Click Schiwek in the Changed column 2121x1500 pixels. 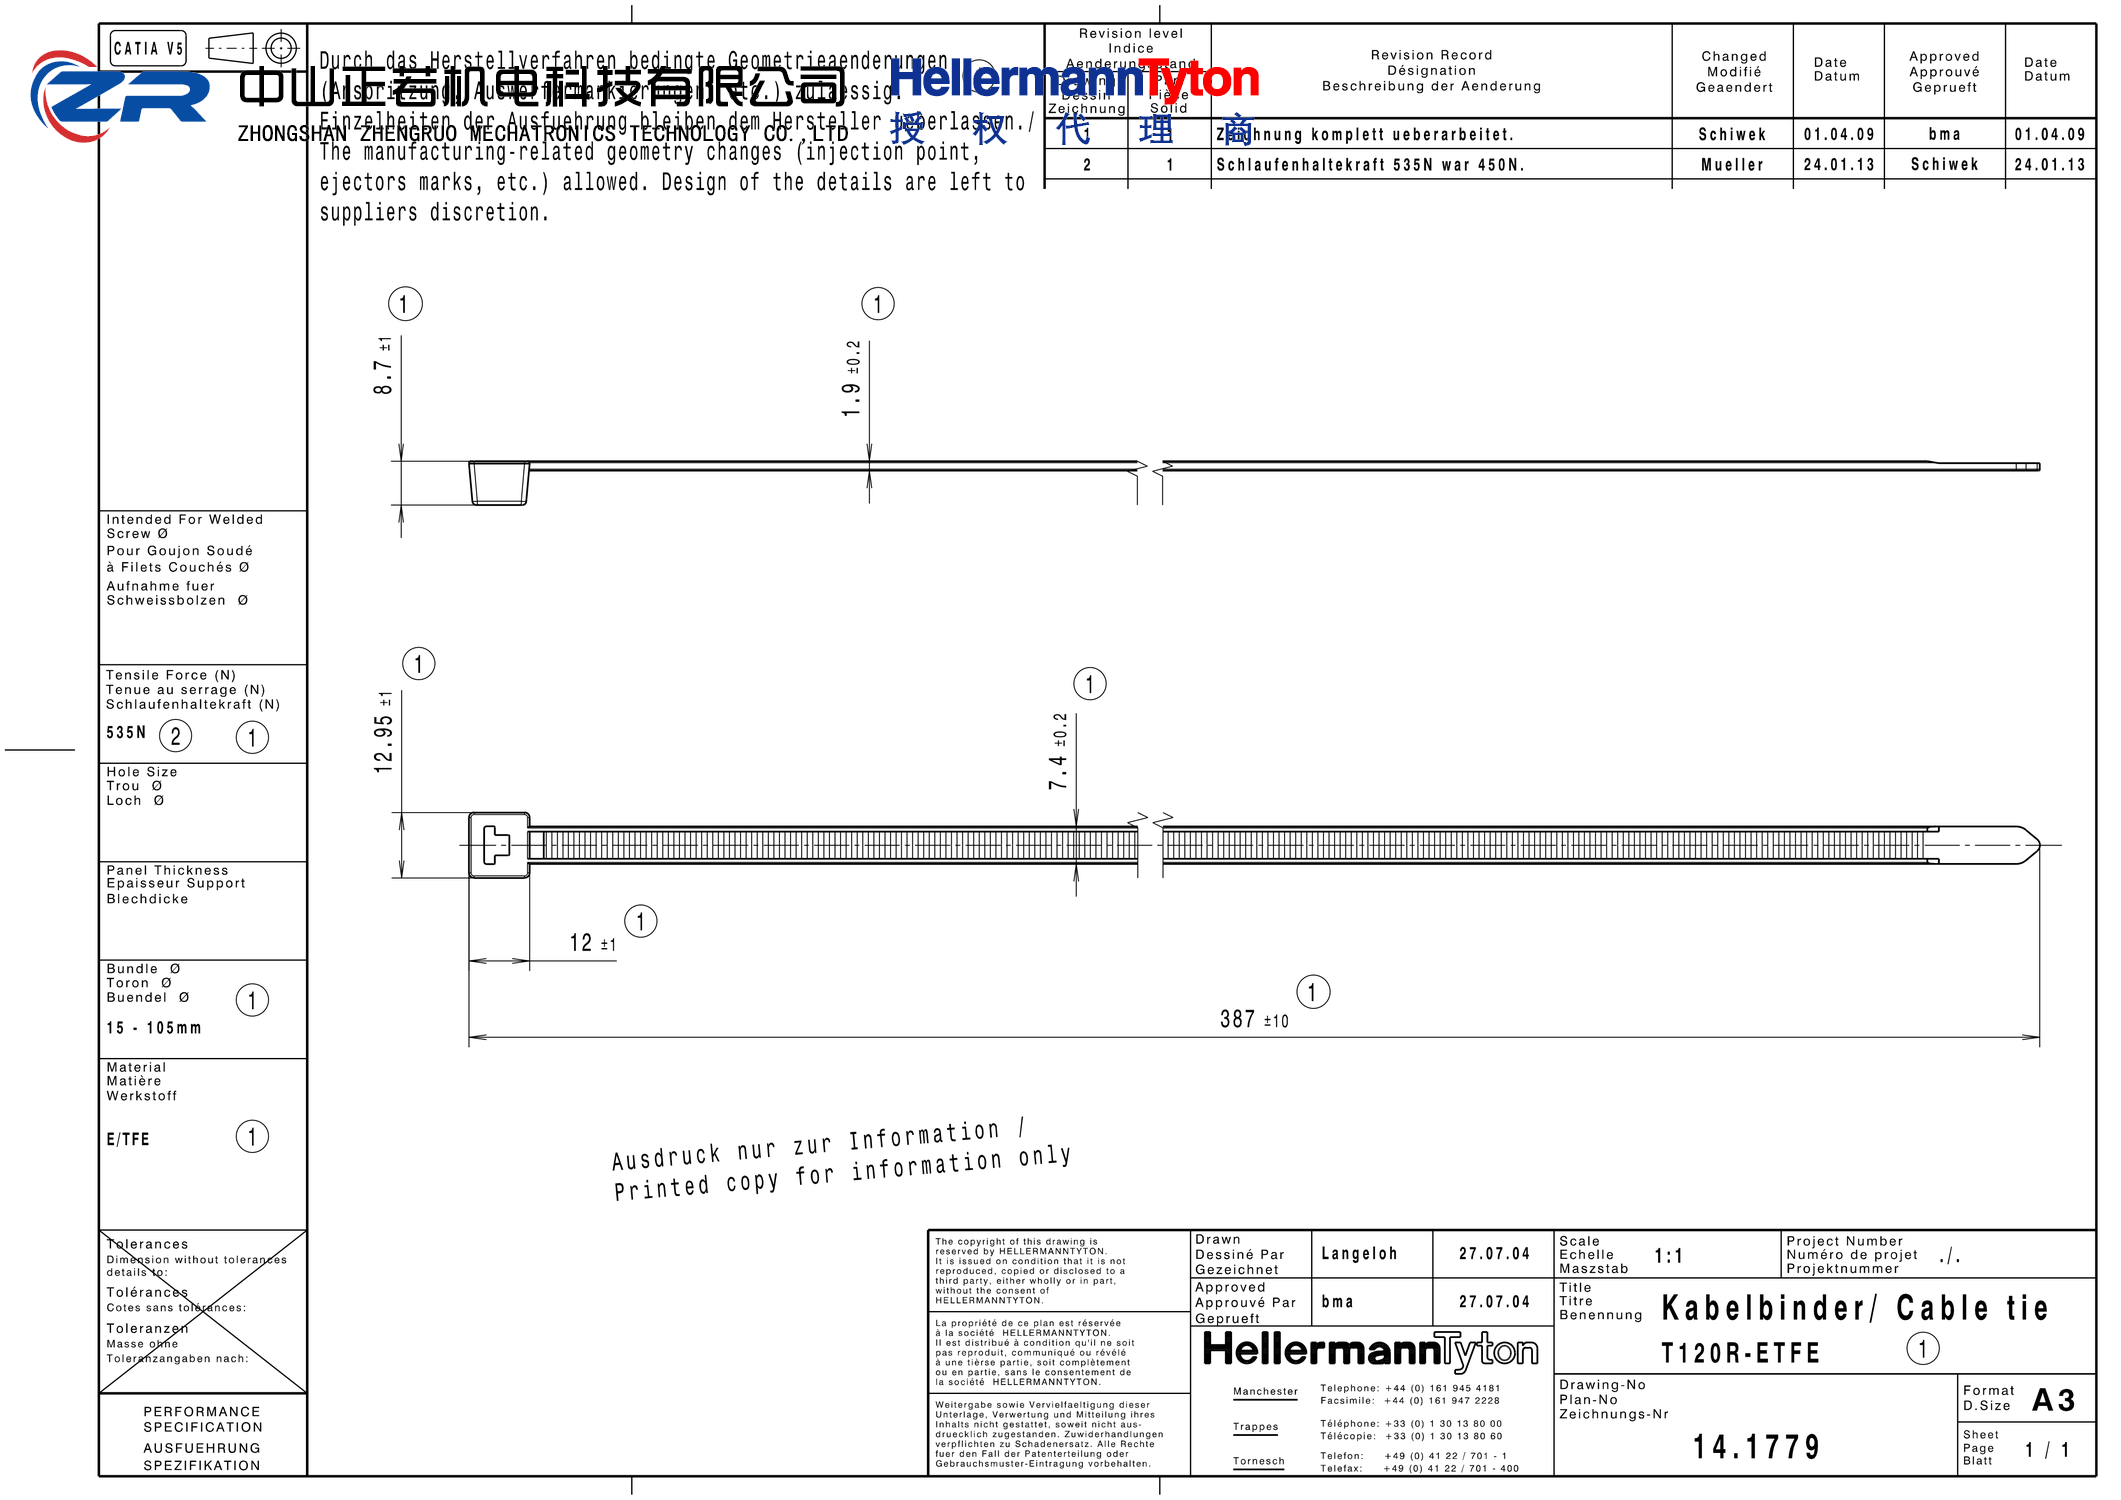point(1733,135)
